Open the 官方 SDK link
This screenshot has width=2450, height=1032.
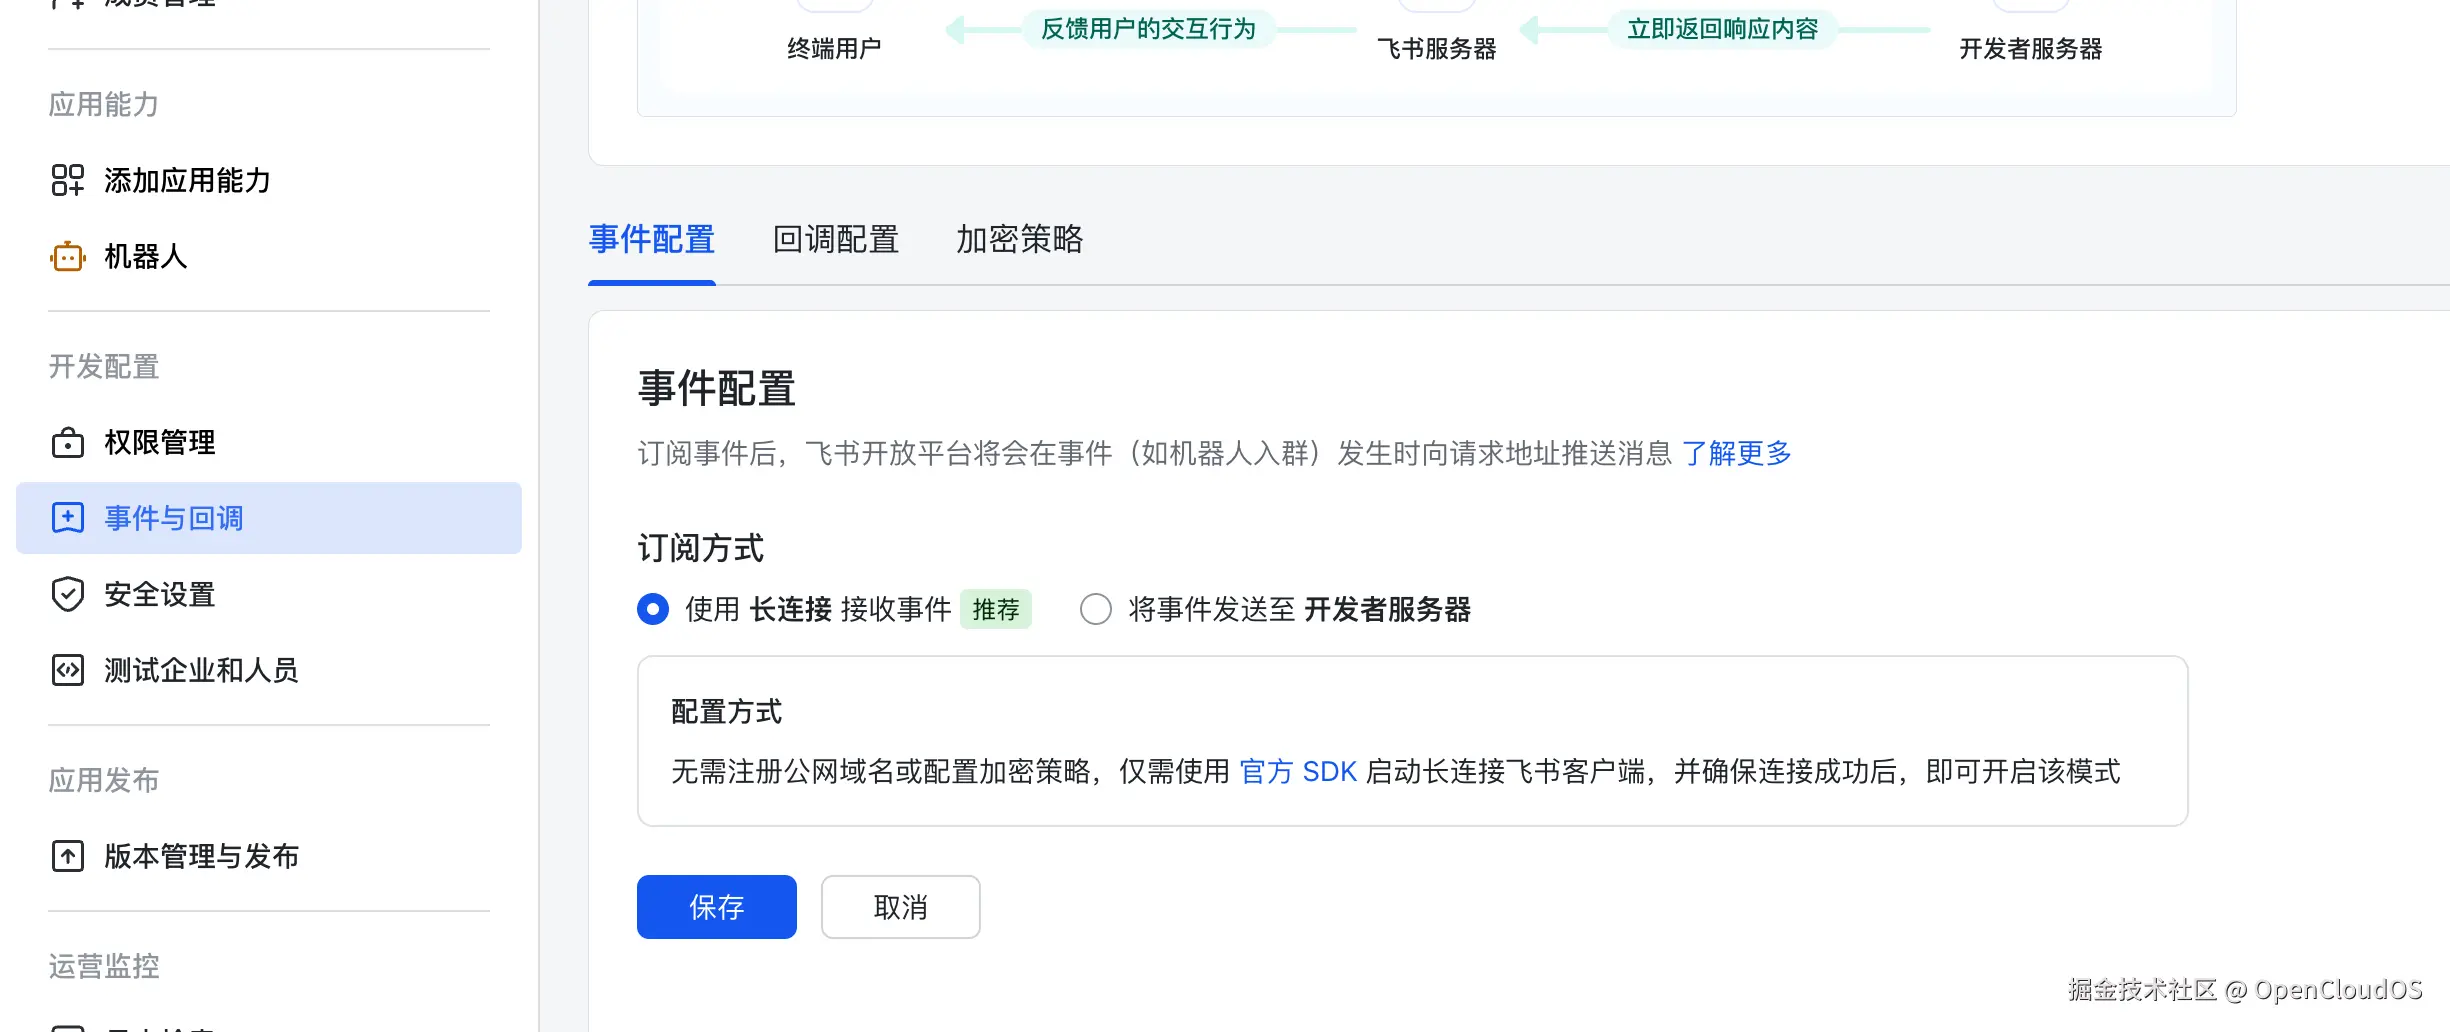pyautogui.click(x=1298, y=772)
